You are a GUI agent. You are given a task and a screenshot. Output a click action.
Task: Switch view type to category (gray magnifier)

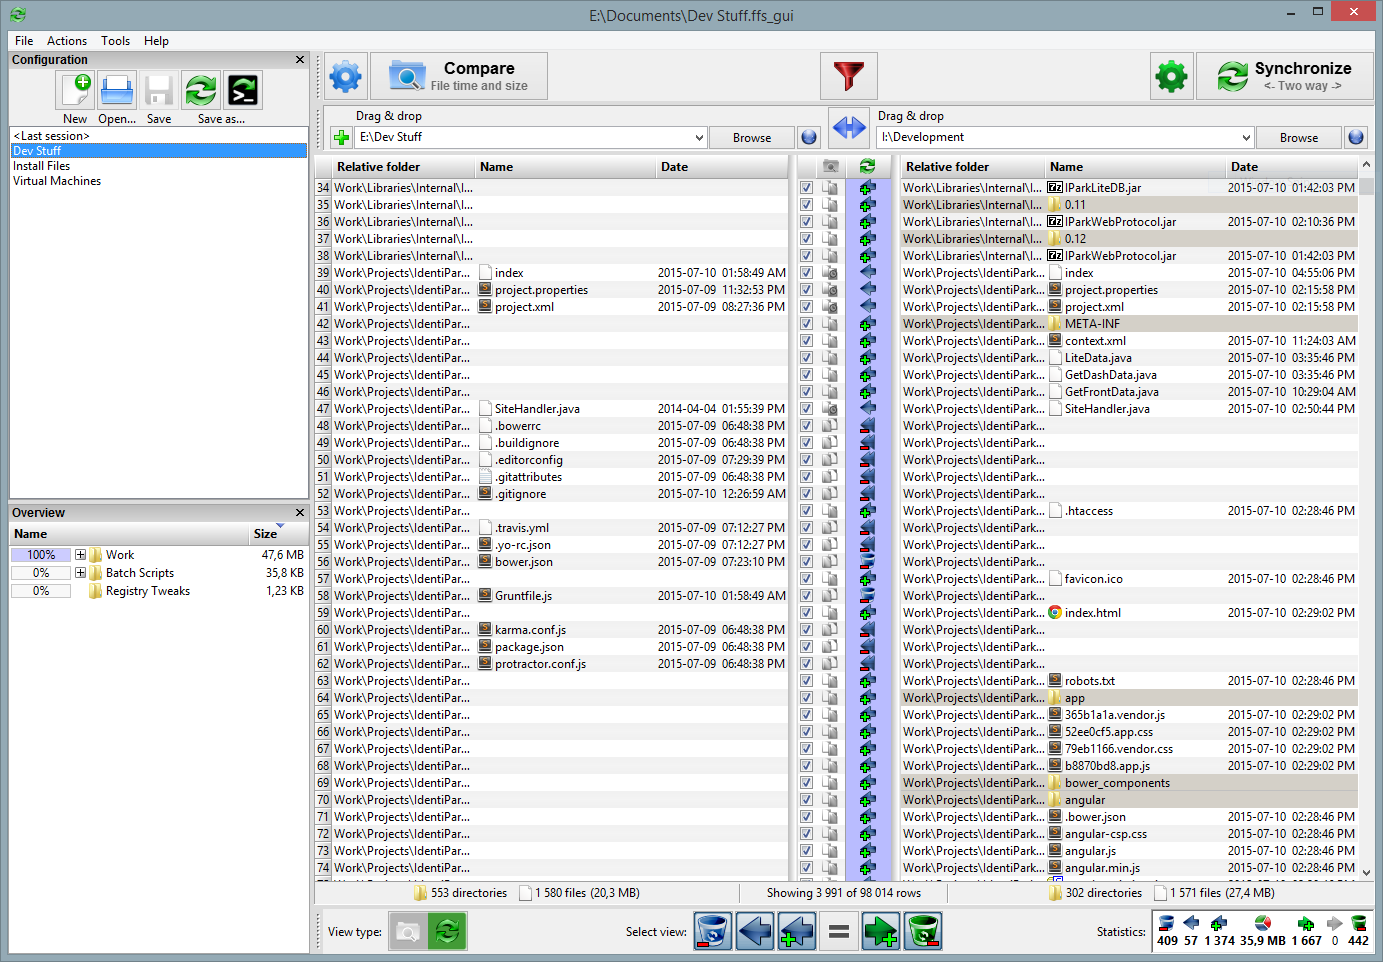pos(407,932)
